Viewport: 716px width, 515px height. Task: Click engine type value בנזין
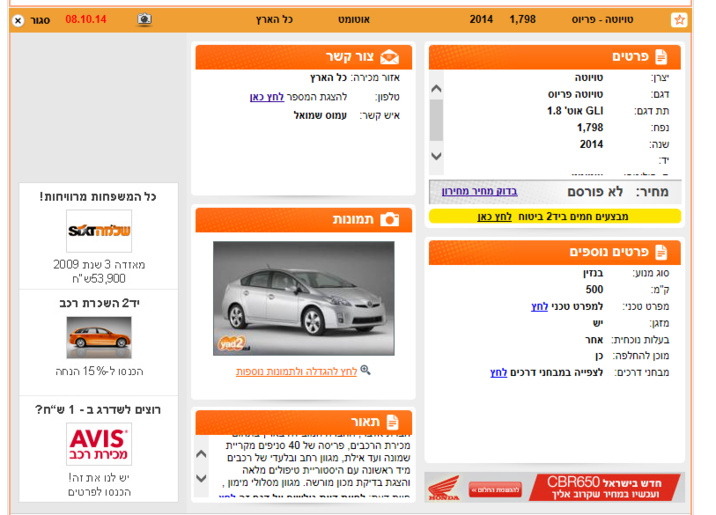click(593, 273)
